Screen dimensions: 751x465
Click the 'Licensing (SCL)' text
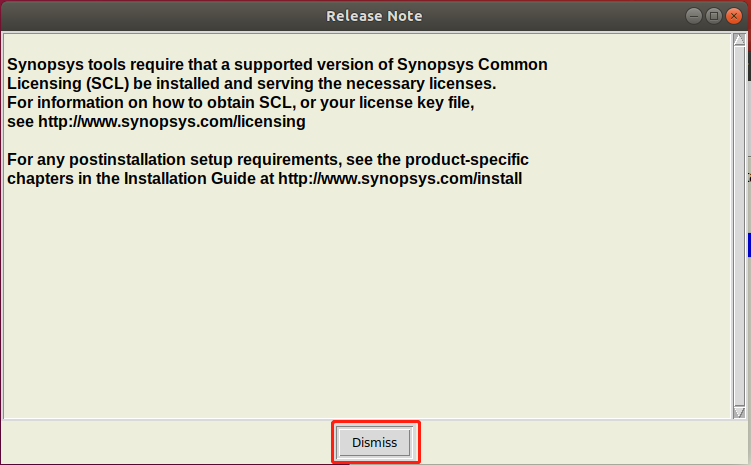[68, 84]
